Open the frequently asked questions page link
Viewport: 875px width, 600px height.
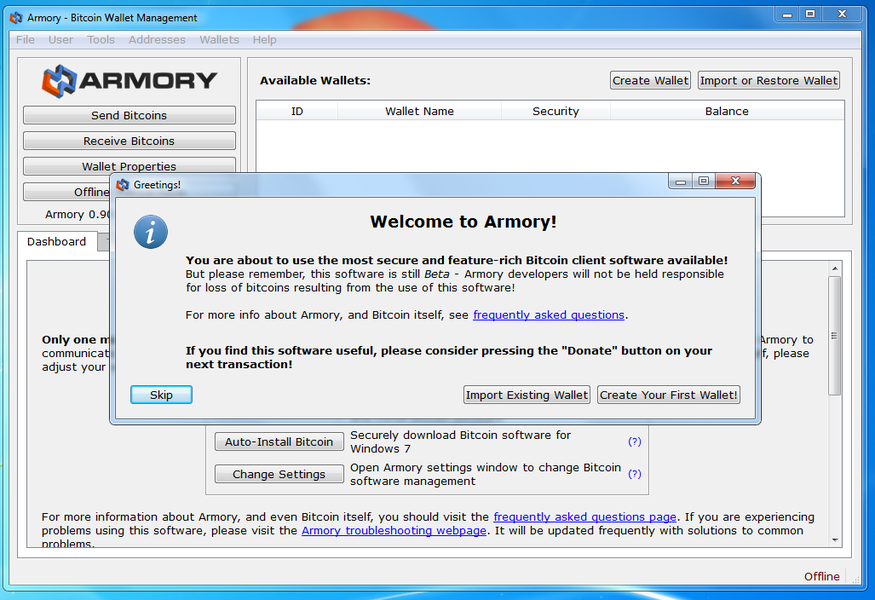(x=585, y=517)
